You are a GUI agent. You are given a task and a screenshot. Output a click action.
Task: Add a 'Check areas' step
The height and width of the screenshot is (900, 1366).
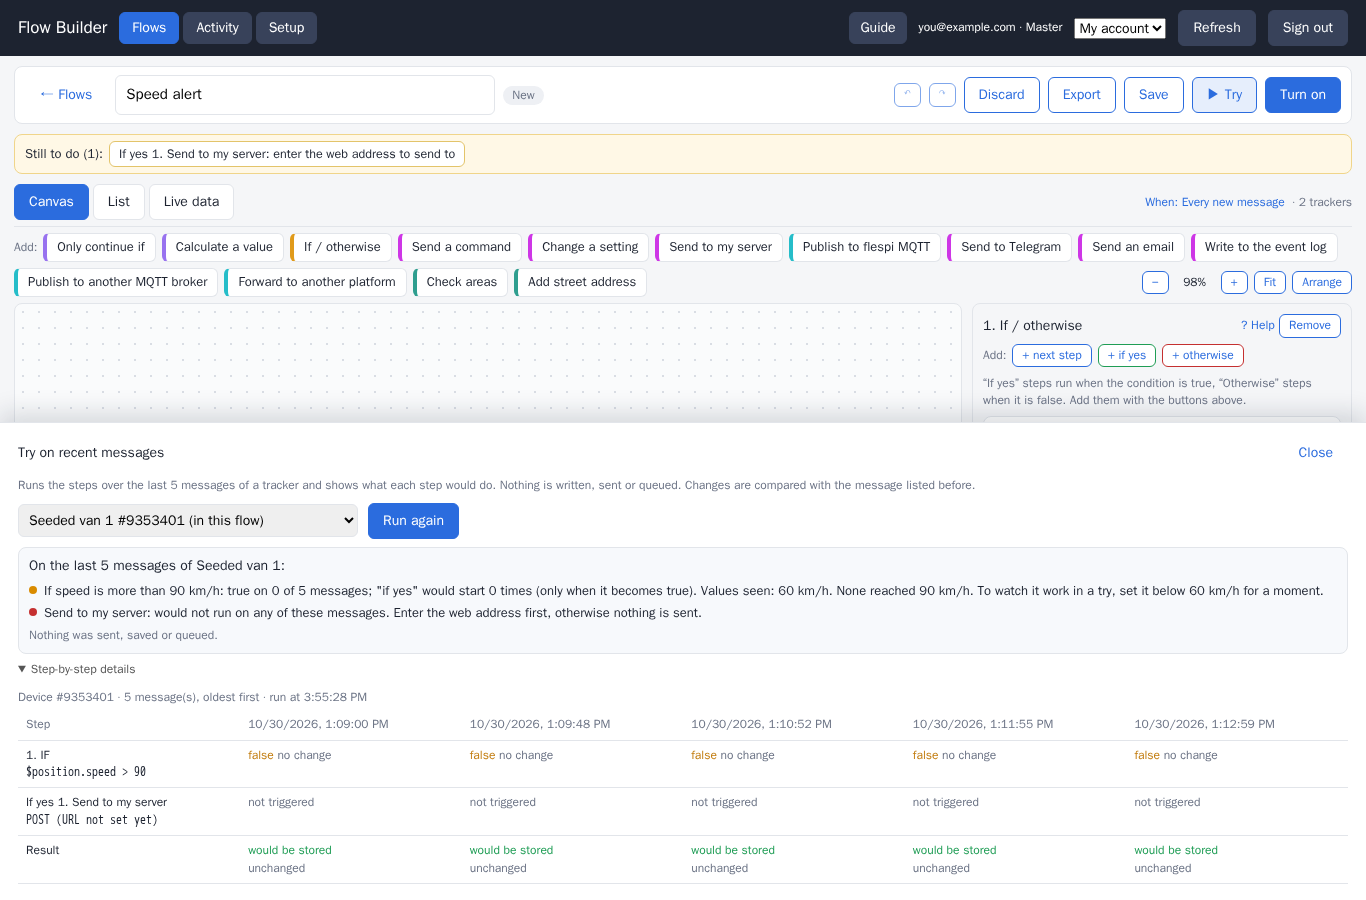coord(460,282)
